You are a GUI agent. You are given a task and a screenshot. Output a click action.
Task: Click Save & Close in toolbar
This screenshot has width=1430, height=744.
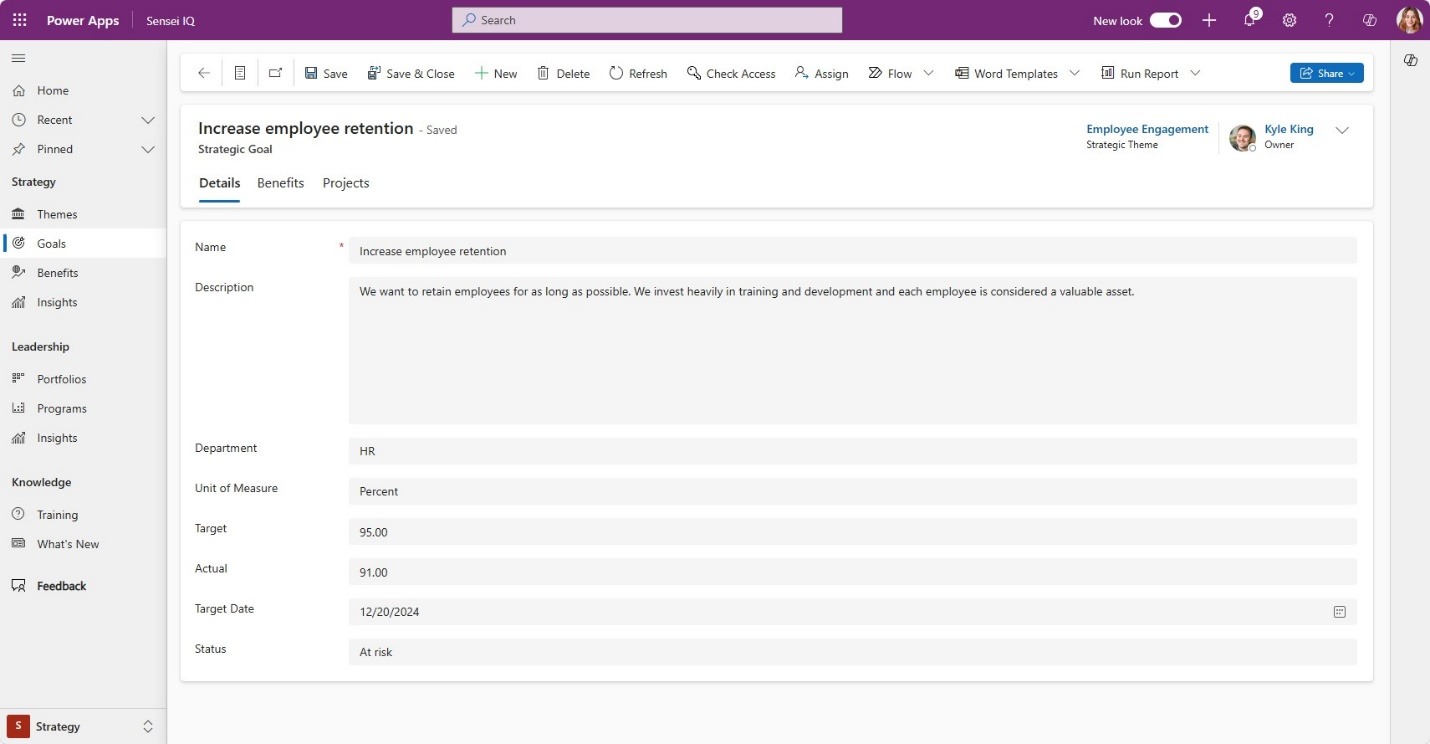411,73
